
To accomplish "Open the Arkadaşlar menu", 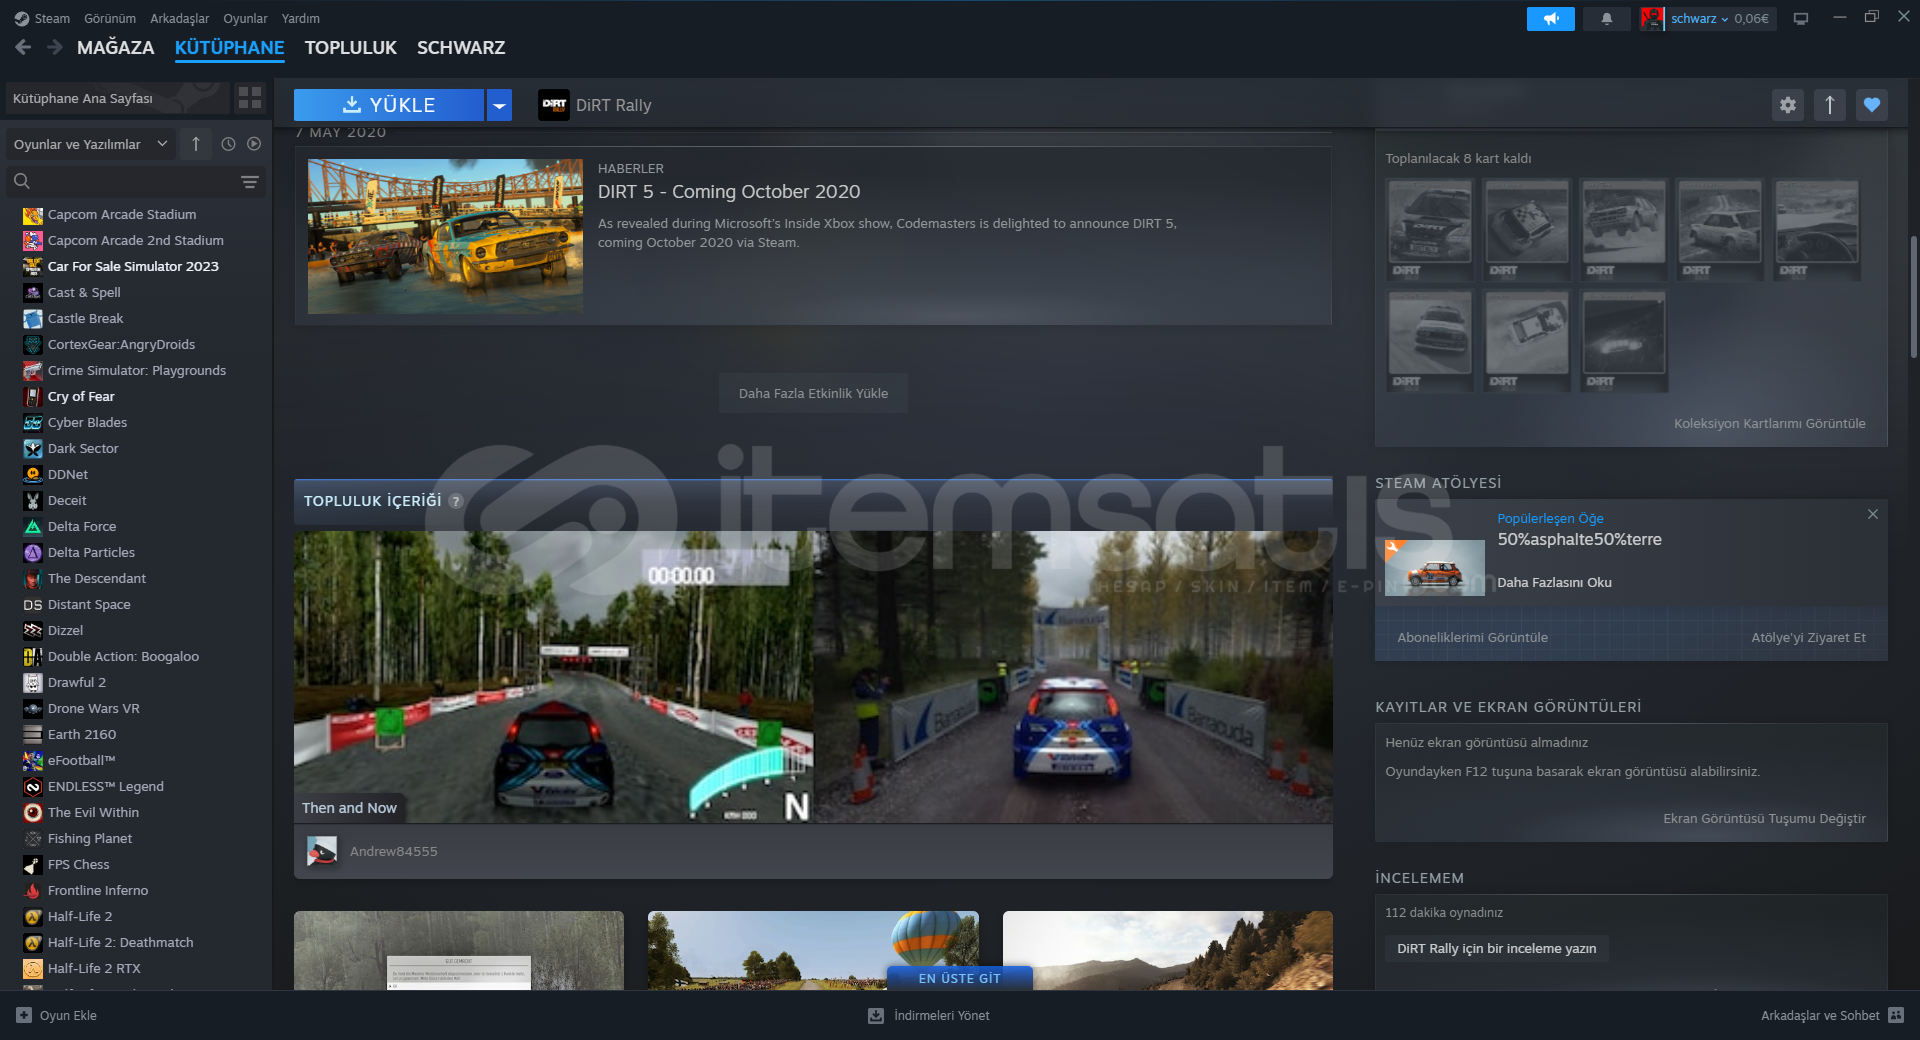I will [180, 19].
